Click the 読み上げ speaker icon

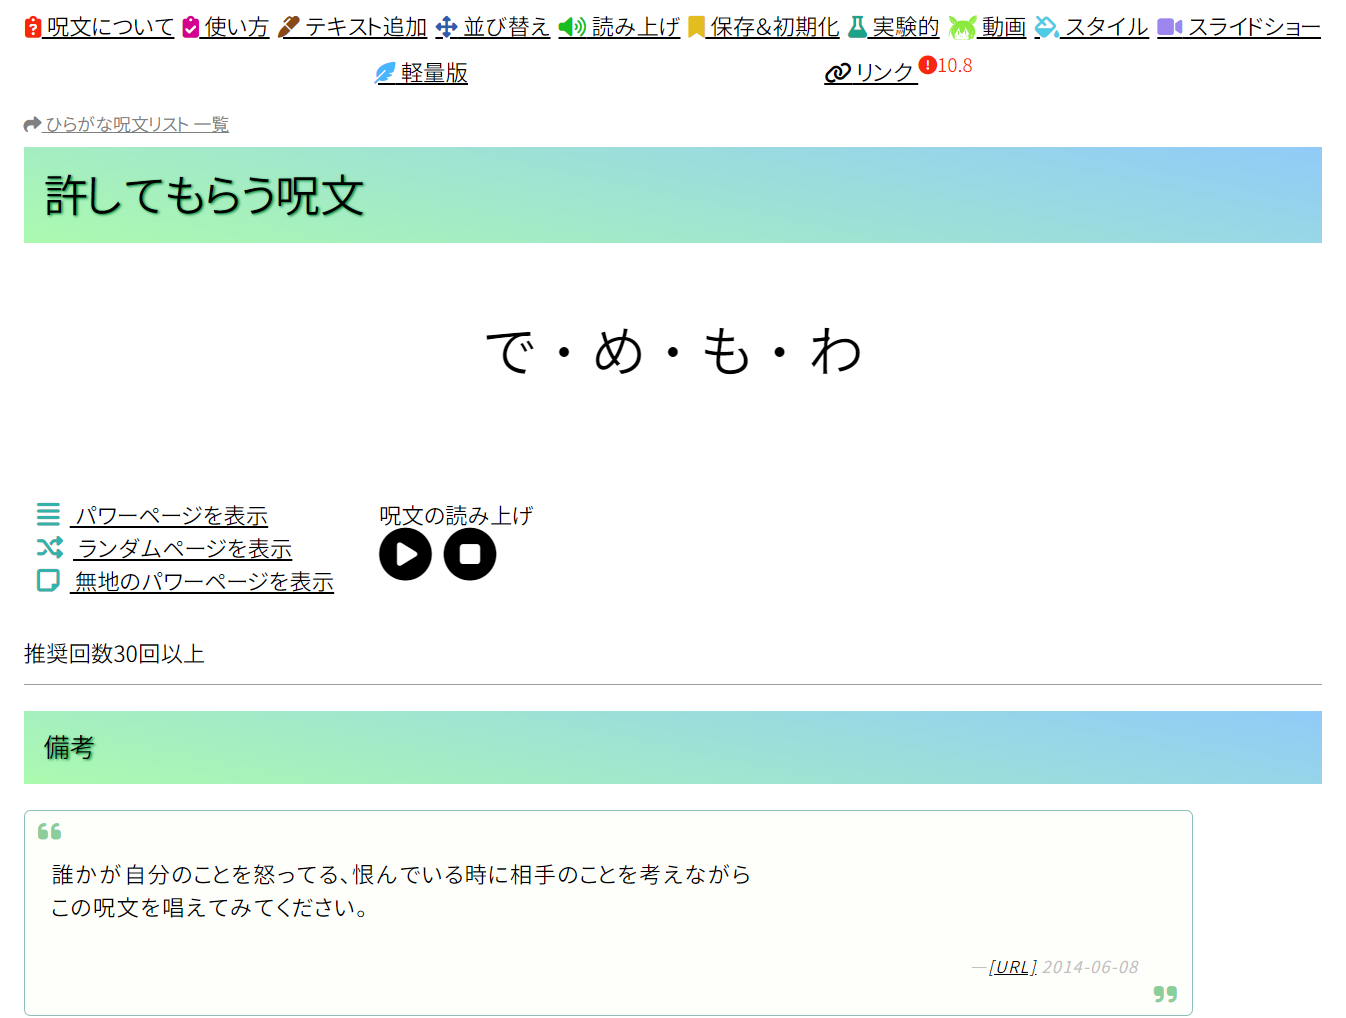pos(571,27)
